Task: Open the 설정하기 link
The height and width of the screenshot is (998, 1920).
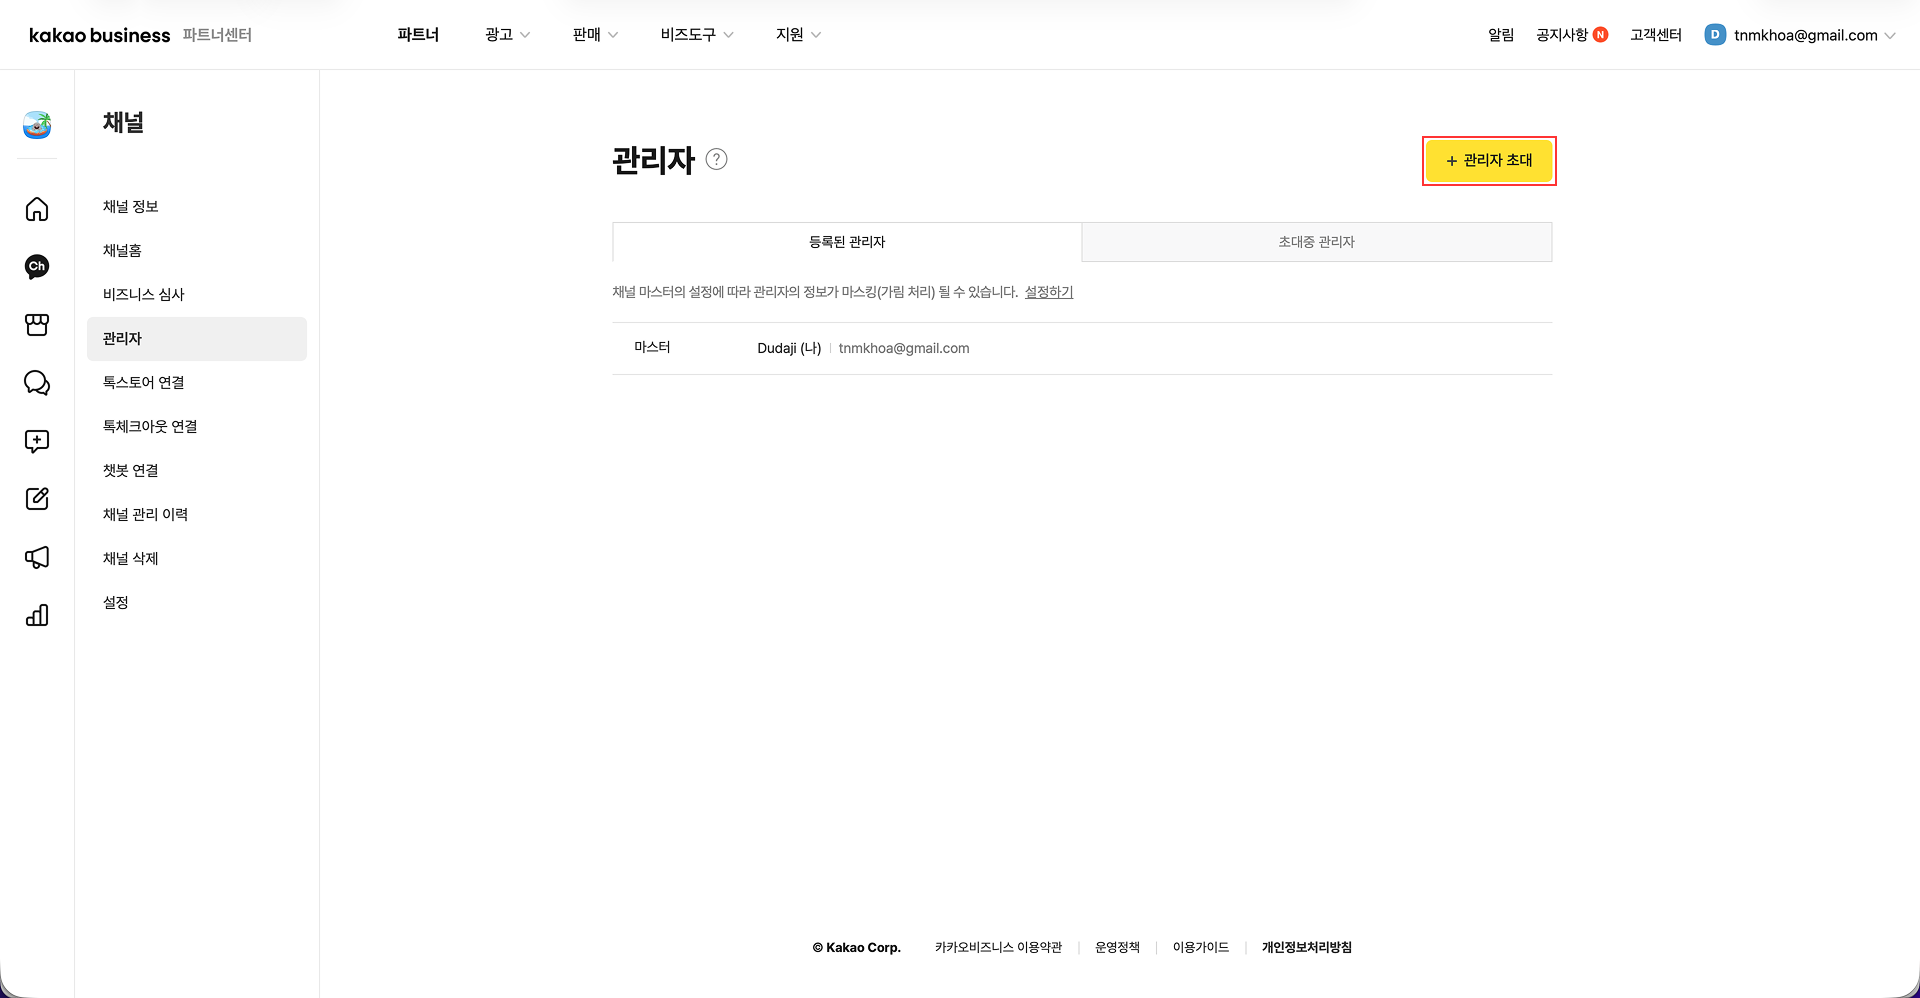Action: (x=1047, y=292)
